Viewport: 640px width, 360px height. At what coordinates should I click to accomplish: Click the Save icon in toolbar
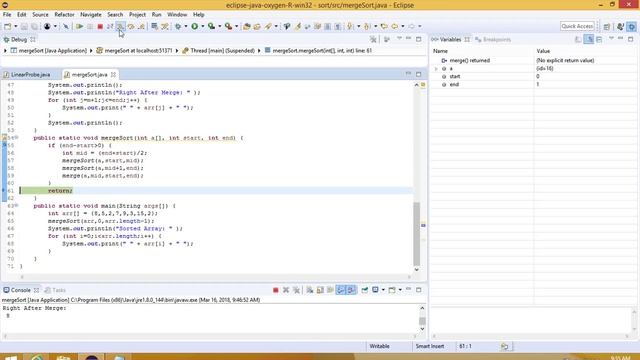(x=24, y=27)
